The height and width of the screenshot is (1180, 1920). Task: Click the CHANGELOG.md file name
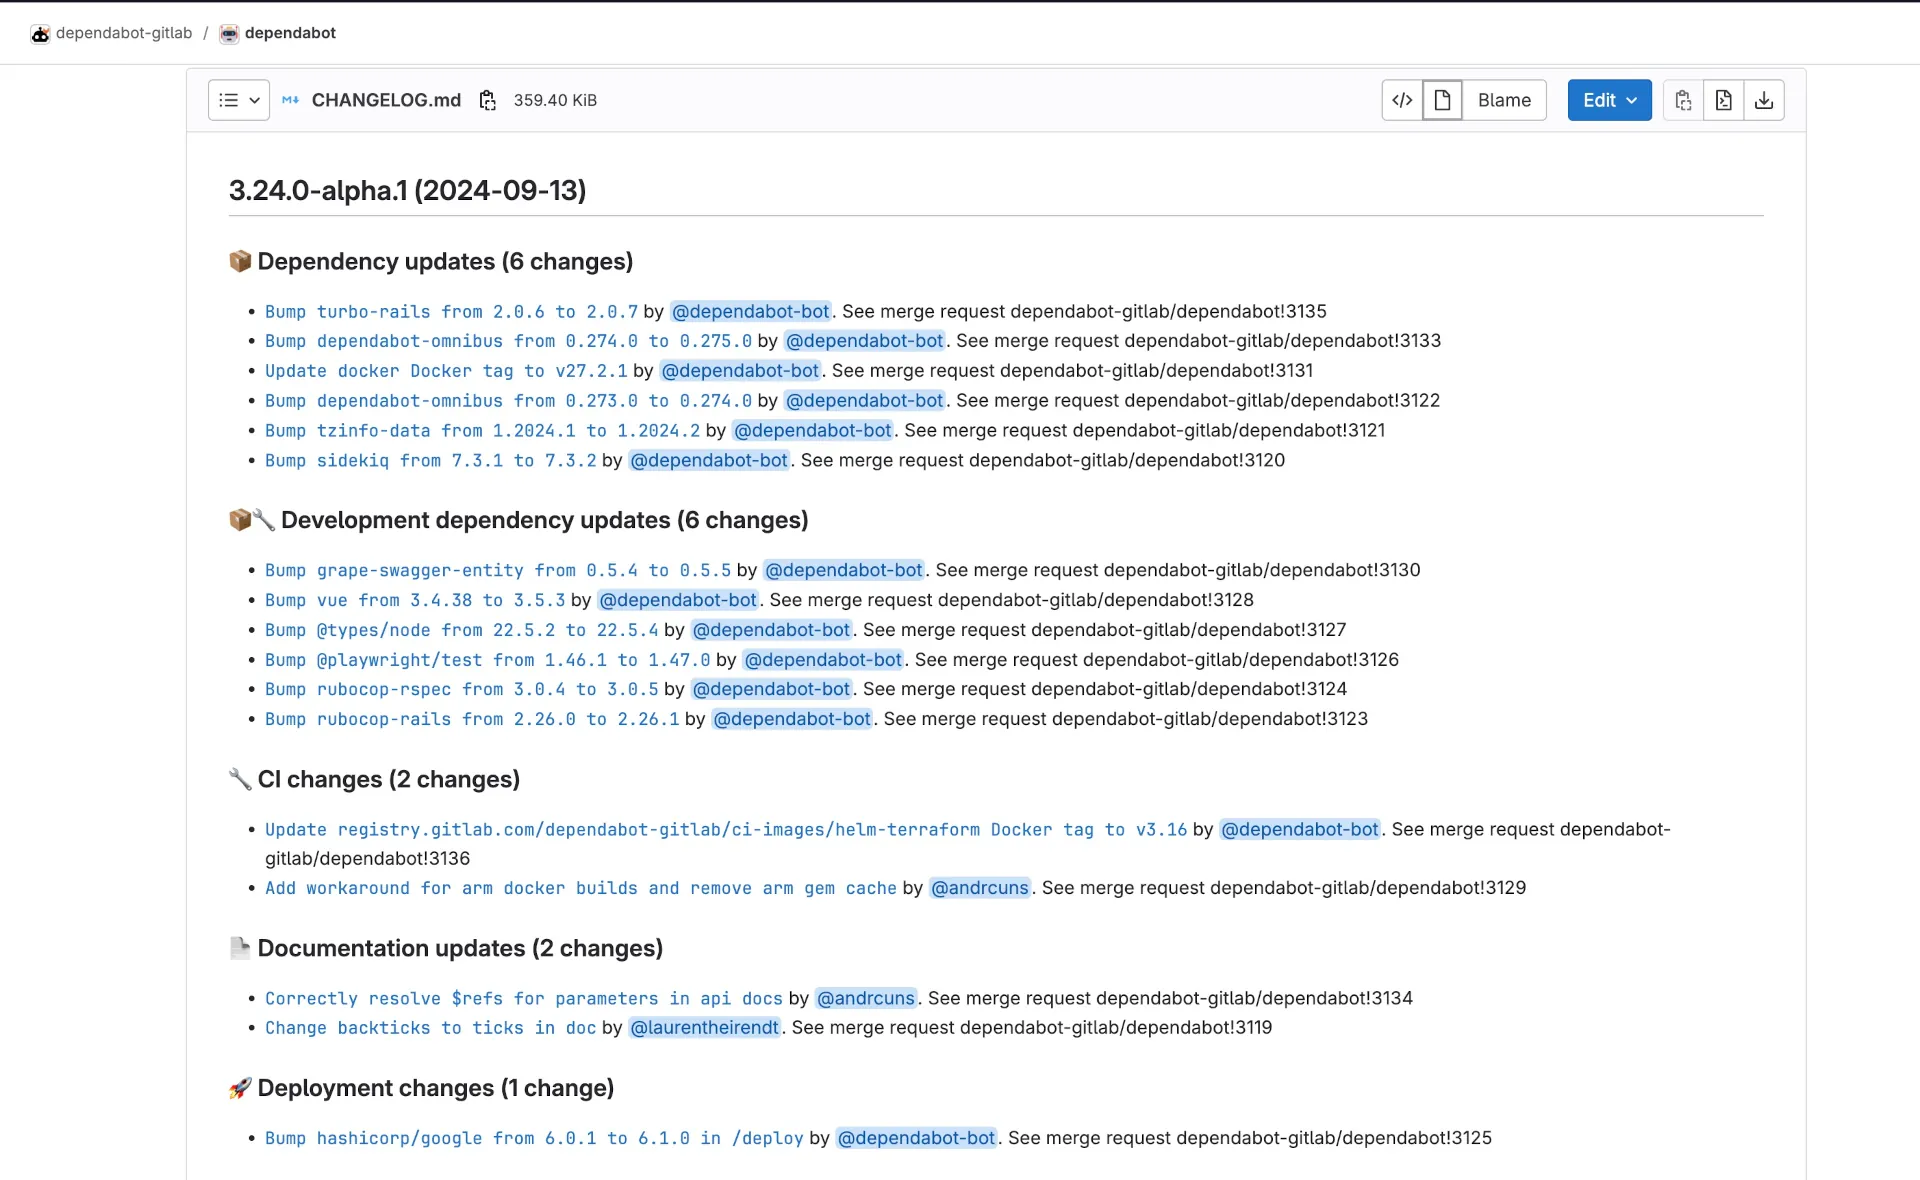coord(386,101)
